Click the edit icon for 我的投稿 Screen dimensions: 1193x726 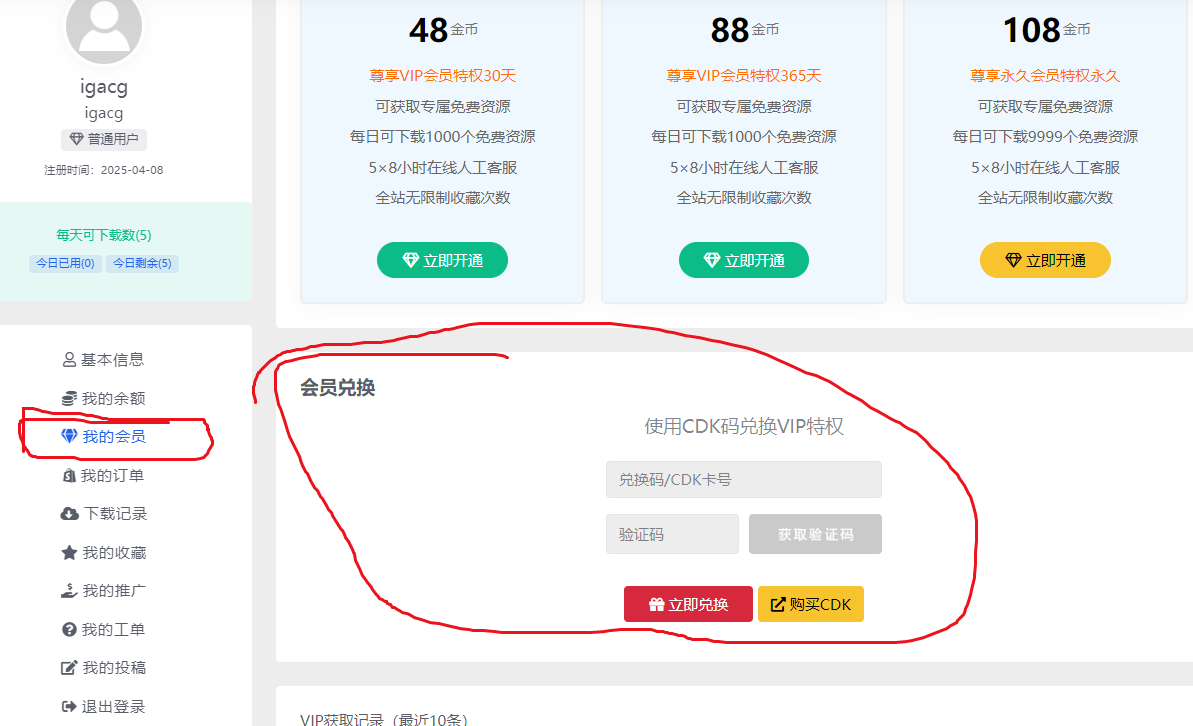pyautogui.click(x=69, y=668)
